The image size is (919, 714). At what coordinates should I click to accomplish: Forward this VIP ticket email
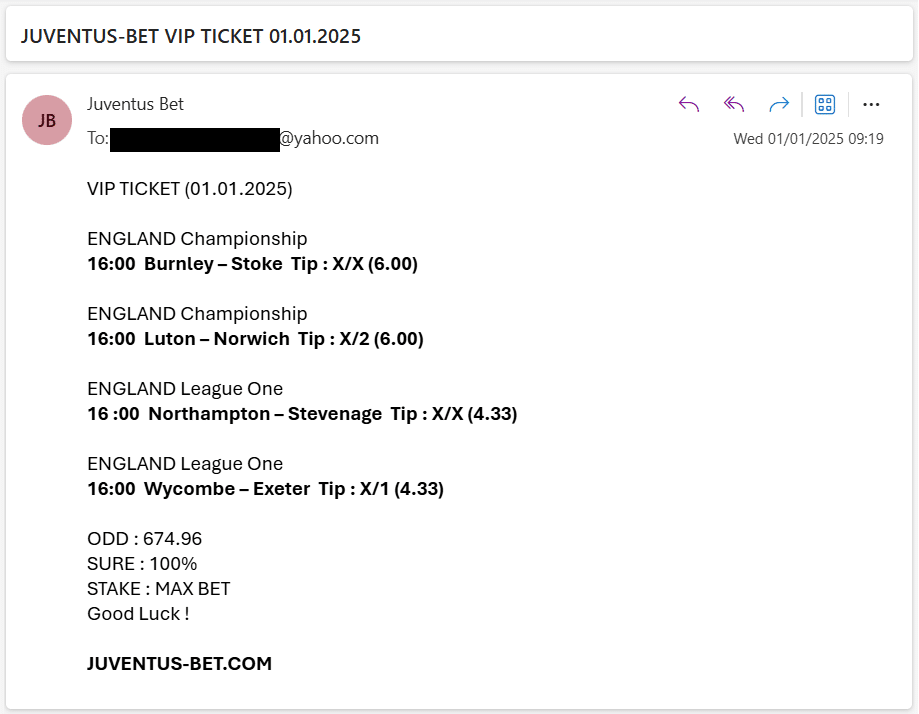point(779,104)
